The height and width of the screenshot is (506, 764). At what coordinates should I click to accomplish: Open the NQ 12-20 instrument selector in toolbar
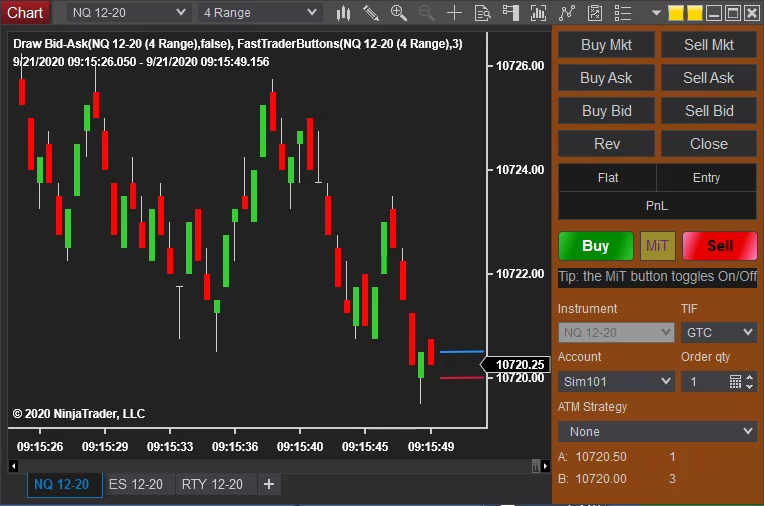[x=128, y=13]
